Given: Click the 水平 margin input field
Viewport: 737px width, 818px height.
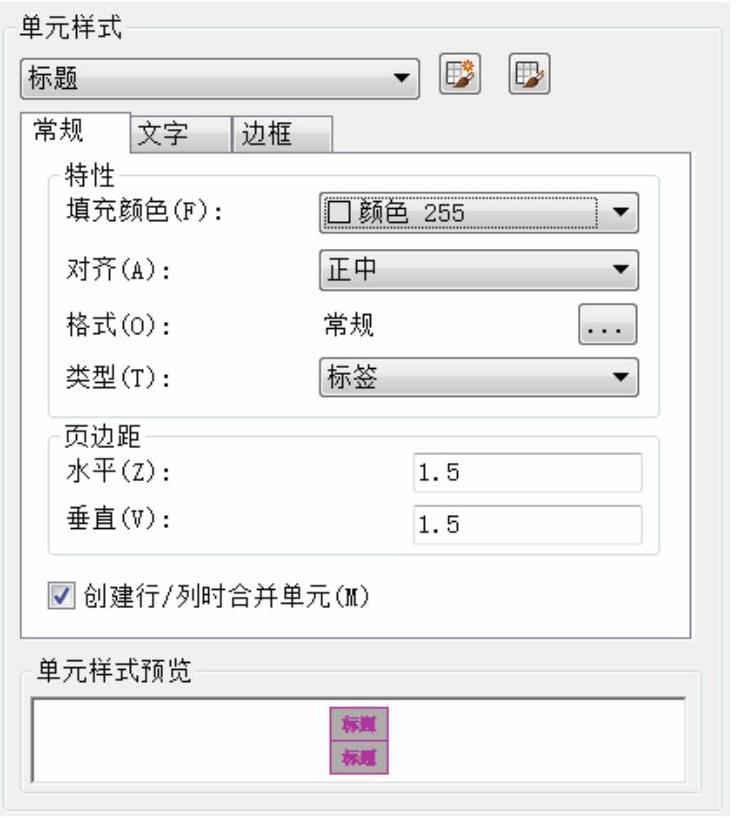Looking at the screenshot, I should [x=527, y=473].
